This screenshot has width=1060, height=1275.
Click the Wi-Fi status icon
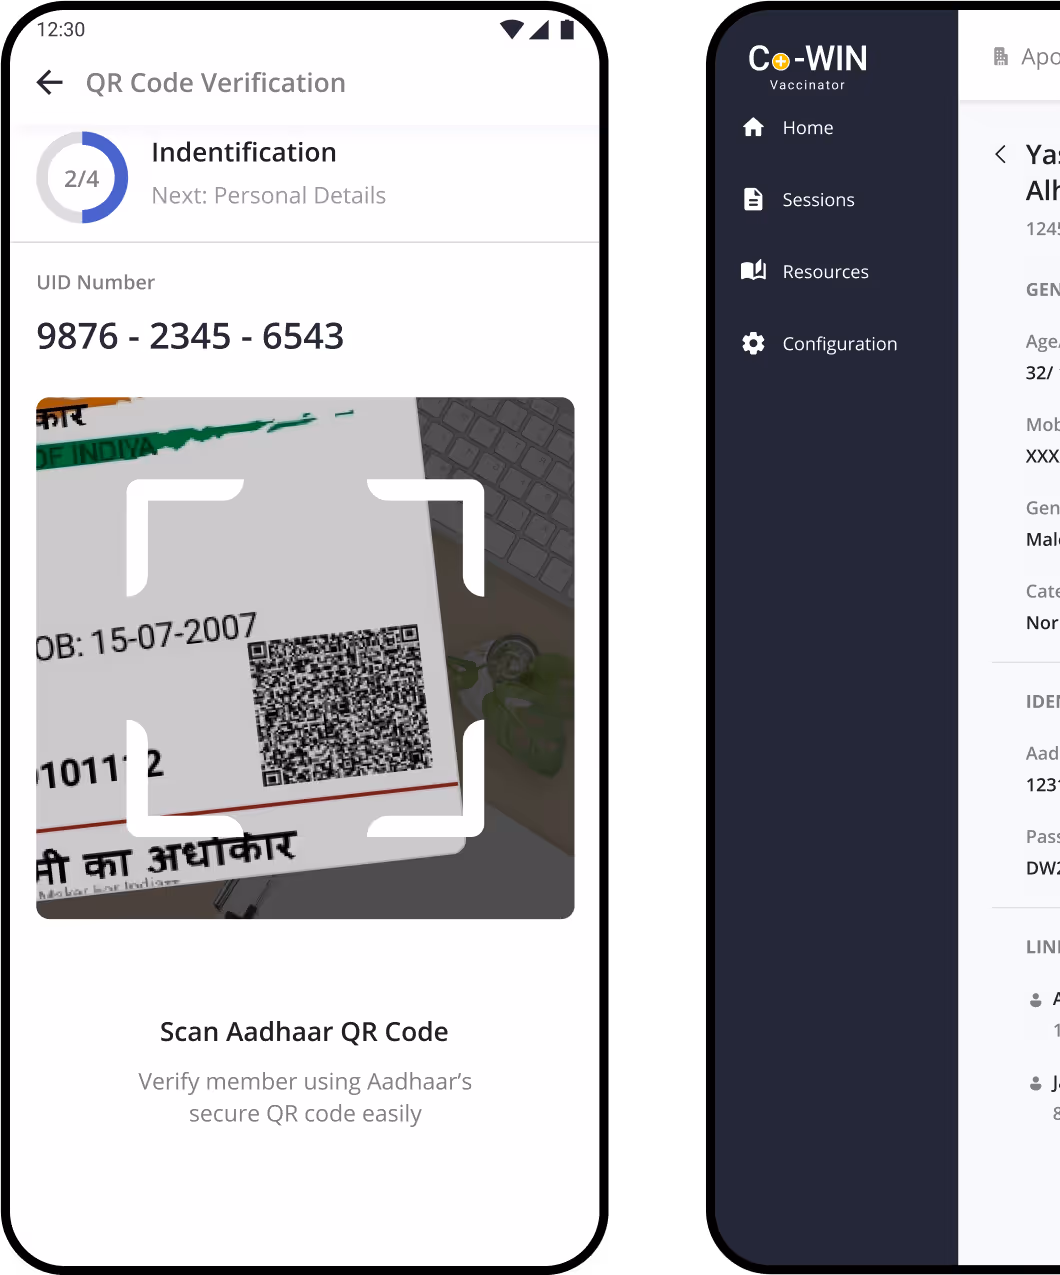512,30
